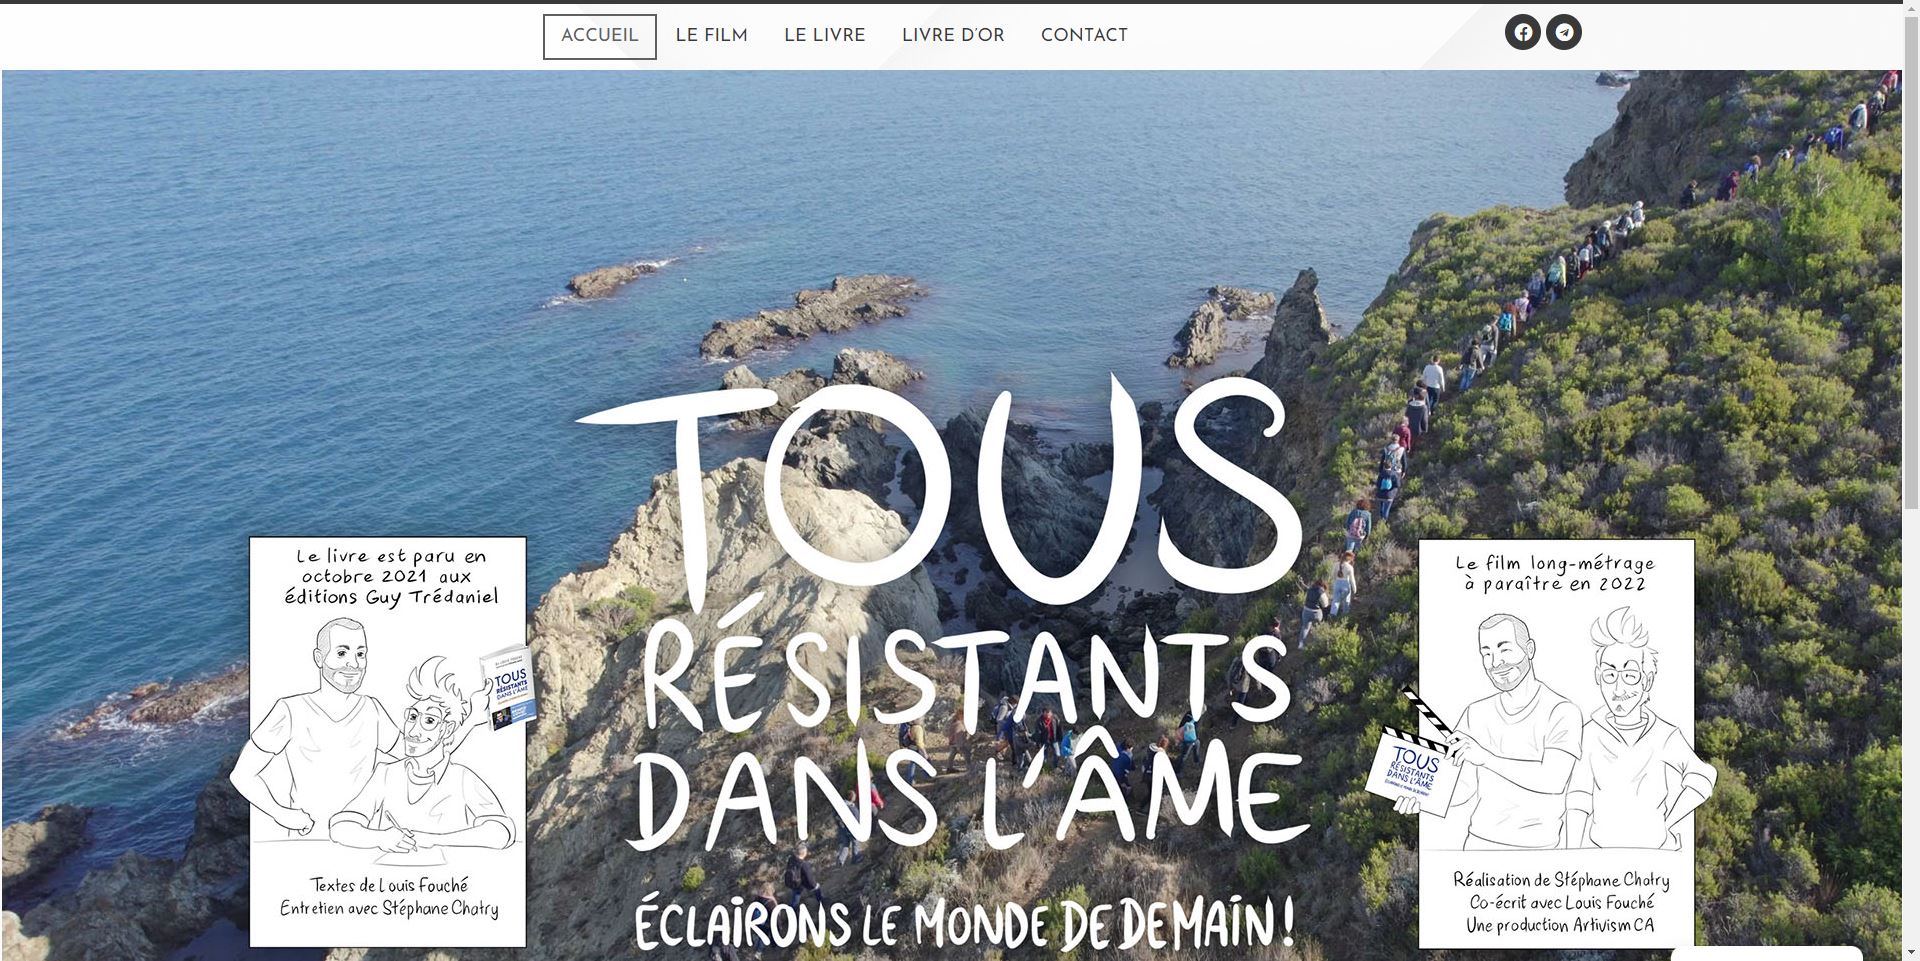Click the scrollbar down arrow

pyautogui.click(x=1910, y=952)
